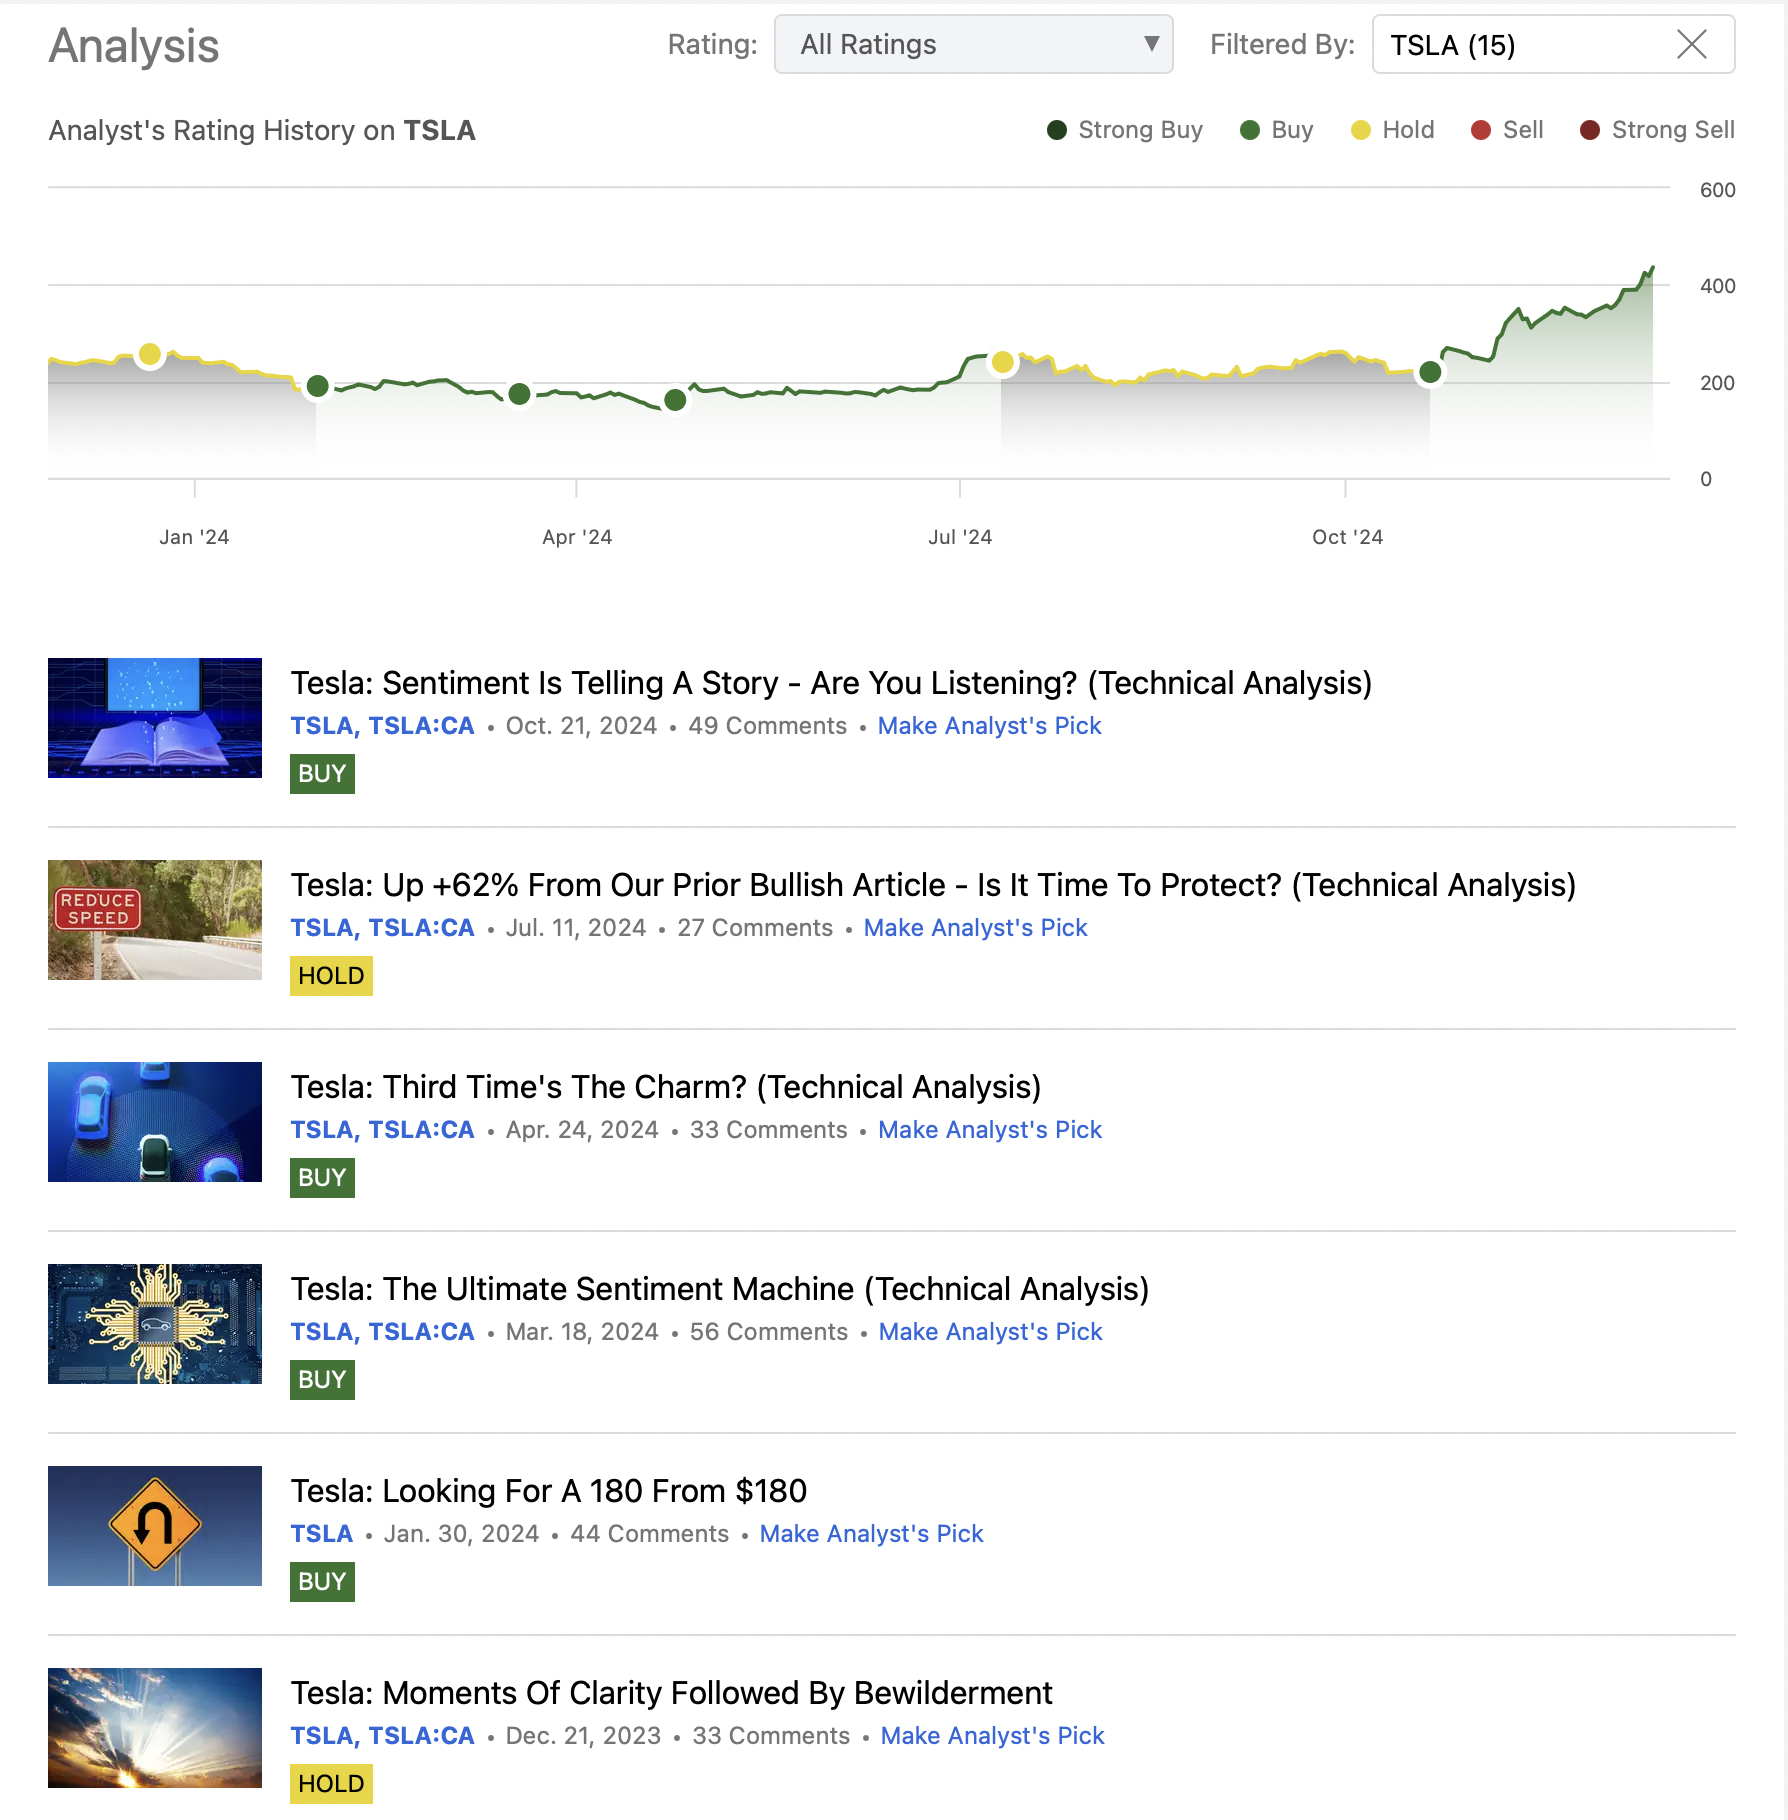
Task: Click the U-turn sign thumbnail
Action: (155, 1526)
